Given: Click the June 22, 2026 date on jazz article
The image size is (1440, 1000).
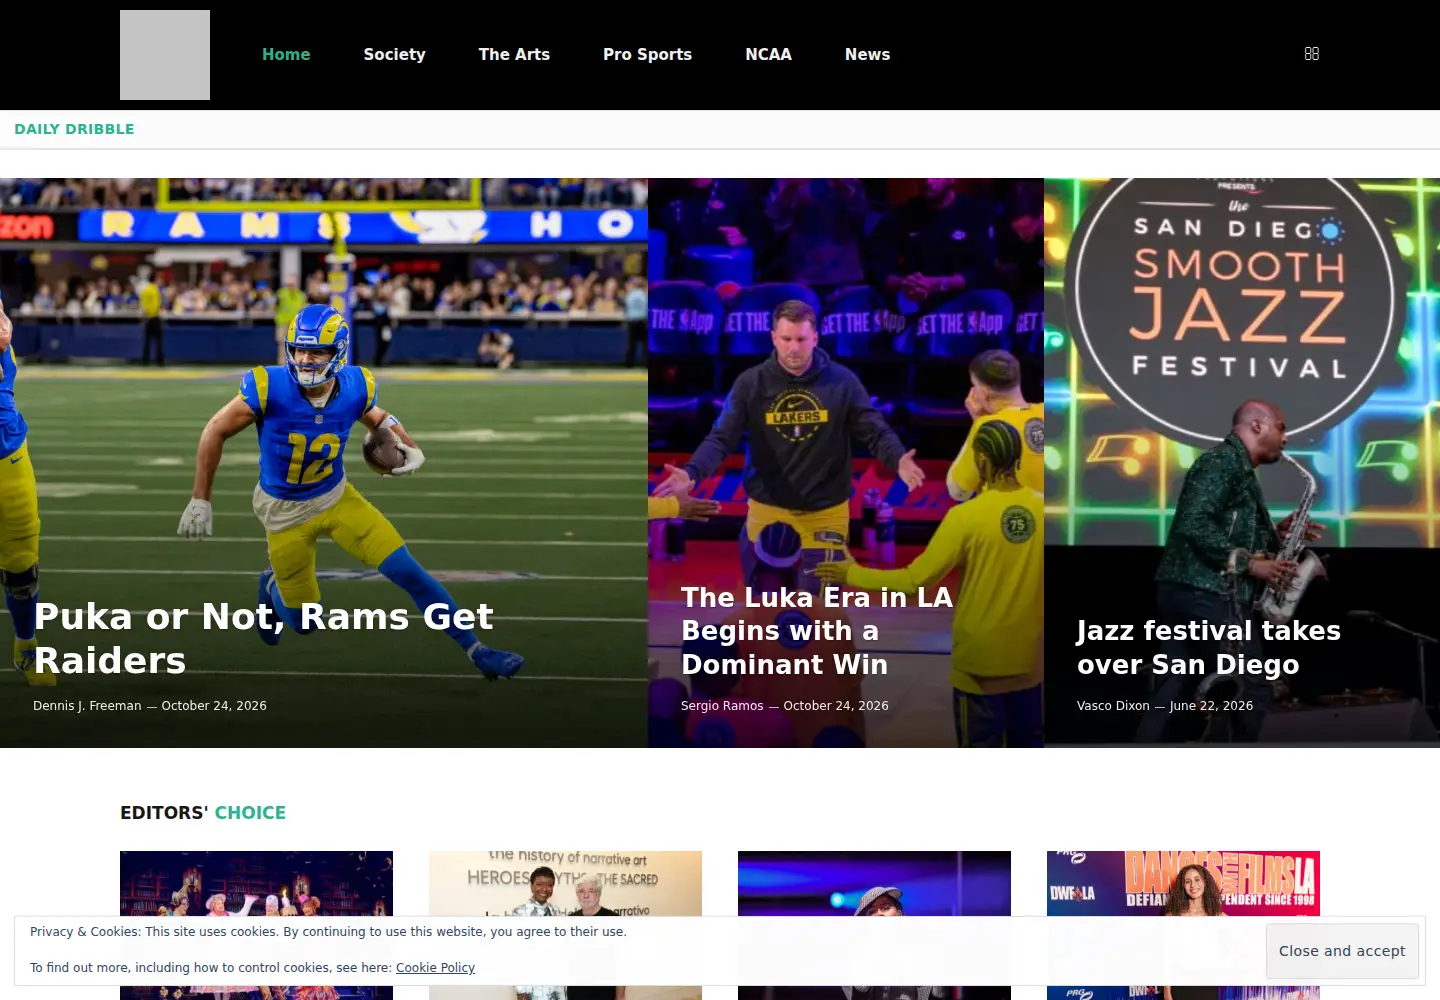Looking at the screenshot, I should [x=1211, y=706].
